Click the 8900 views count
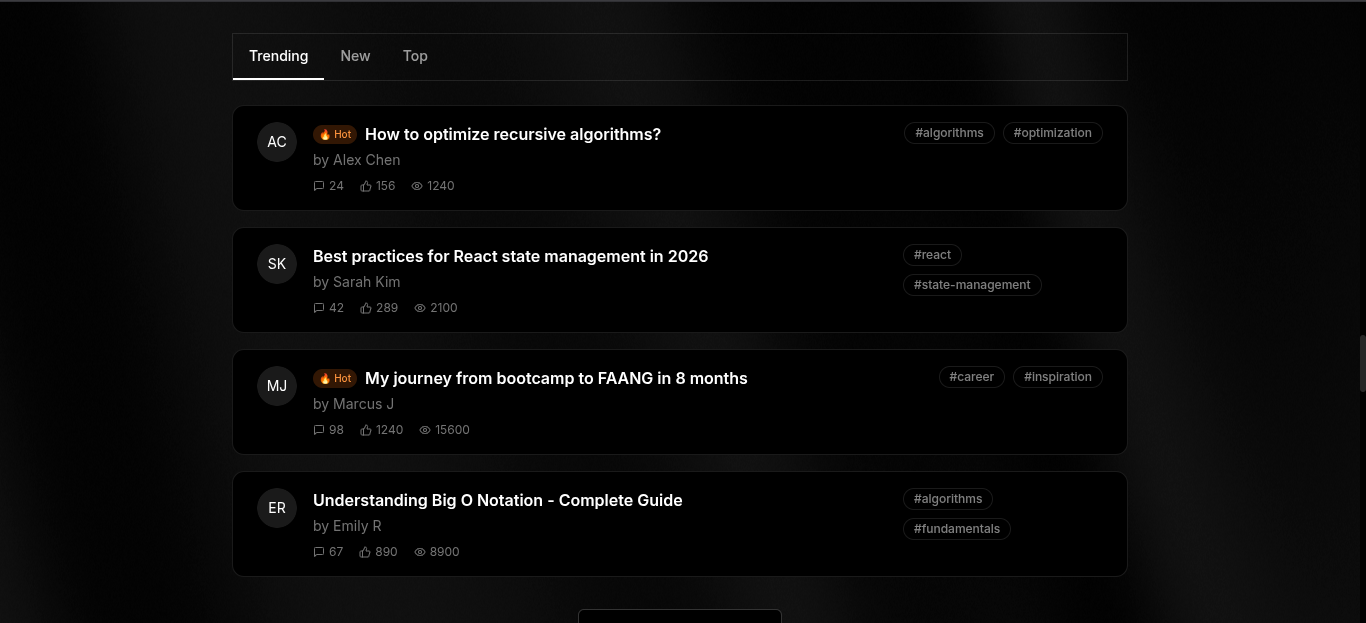The height and width of the screenshot is (623, 1366). point(445,552)
